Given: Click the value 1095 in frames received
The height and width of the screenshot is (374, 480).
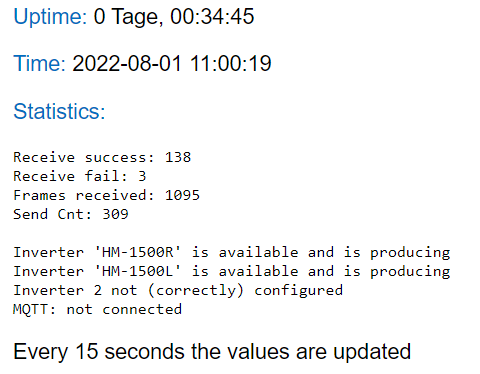Looking at the screenshot, I should click(x=182, y=195).
